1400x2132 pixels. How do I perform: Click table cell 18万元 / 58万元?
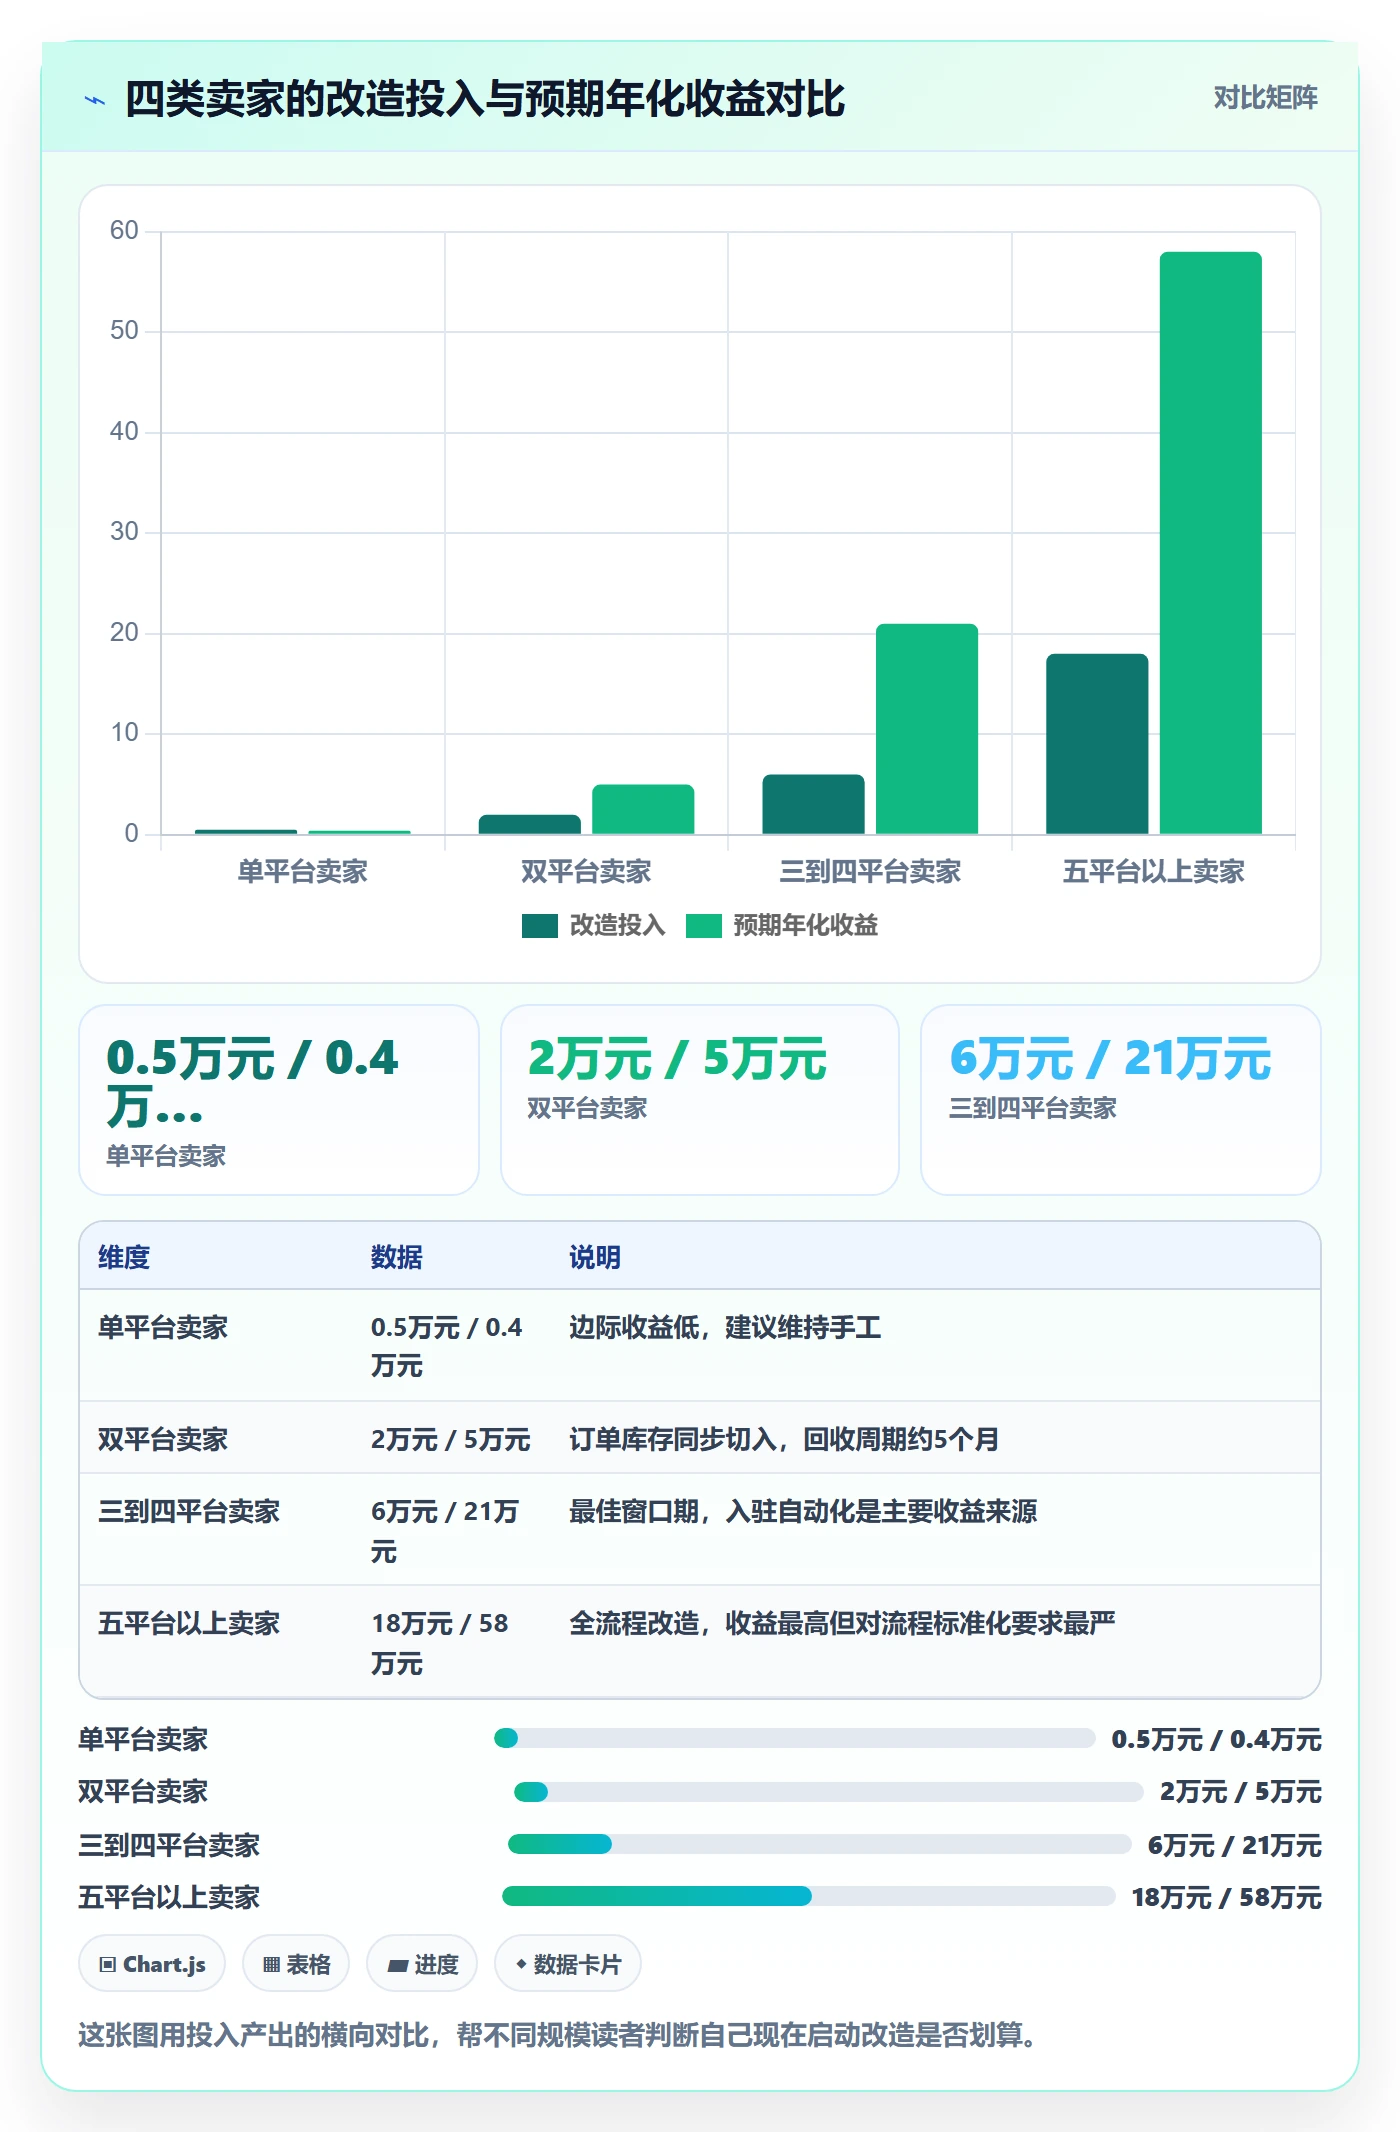440,1643
